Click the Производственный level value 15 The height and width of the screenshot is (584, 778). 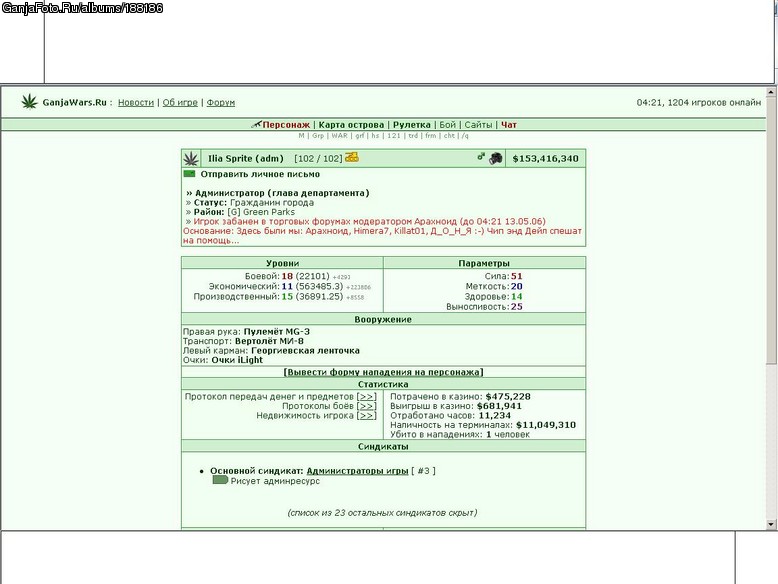(287, 296)
